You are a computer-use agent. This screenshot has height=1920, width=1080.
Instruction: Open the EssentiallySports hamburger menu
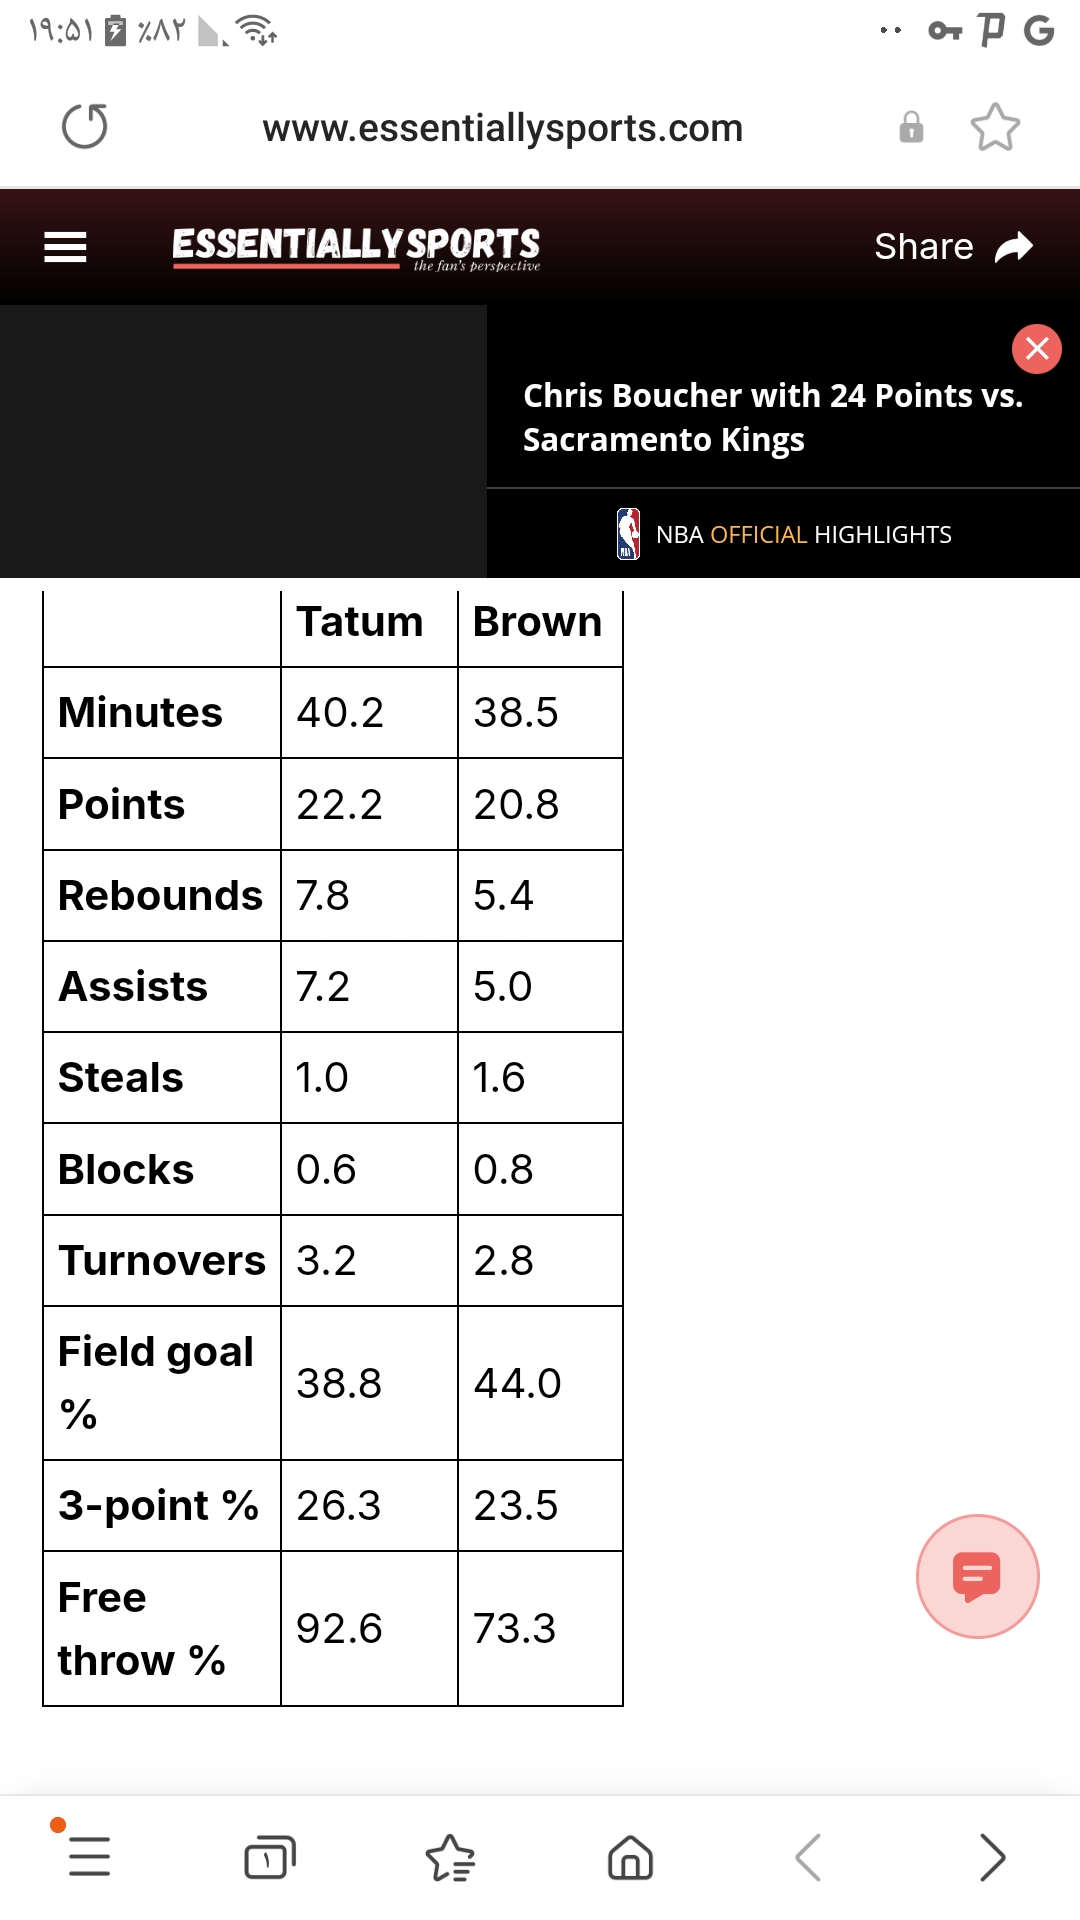pyautogui.click(x=65, y=247)
